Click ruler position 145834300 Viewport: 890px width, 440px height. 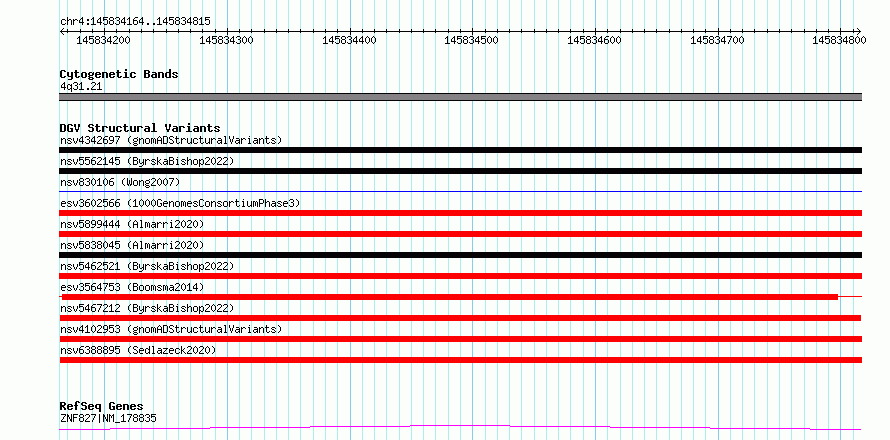pos(226,40)
